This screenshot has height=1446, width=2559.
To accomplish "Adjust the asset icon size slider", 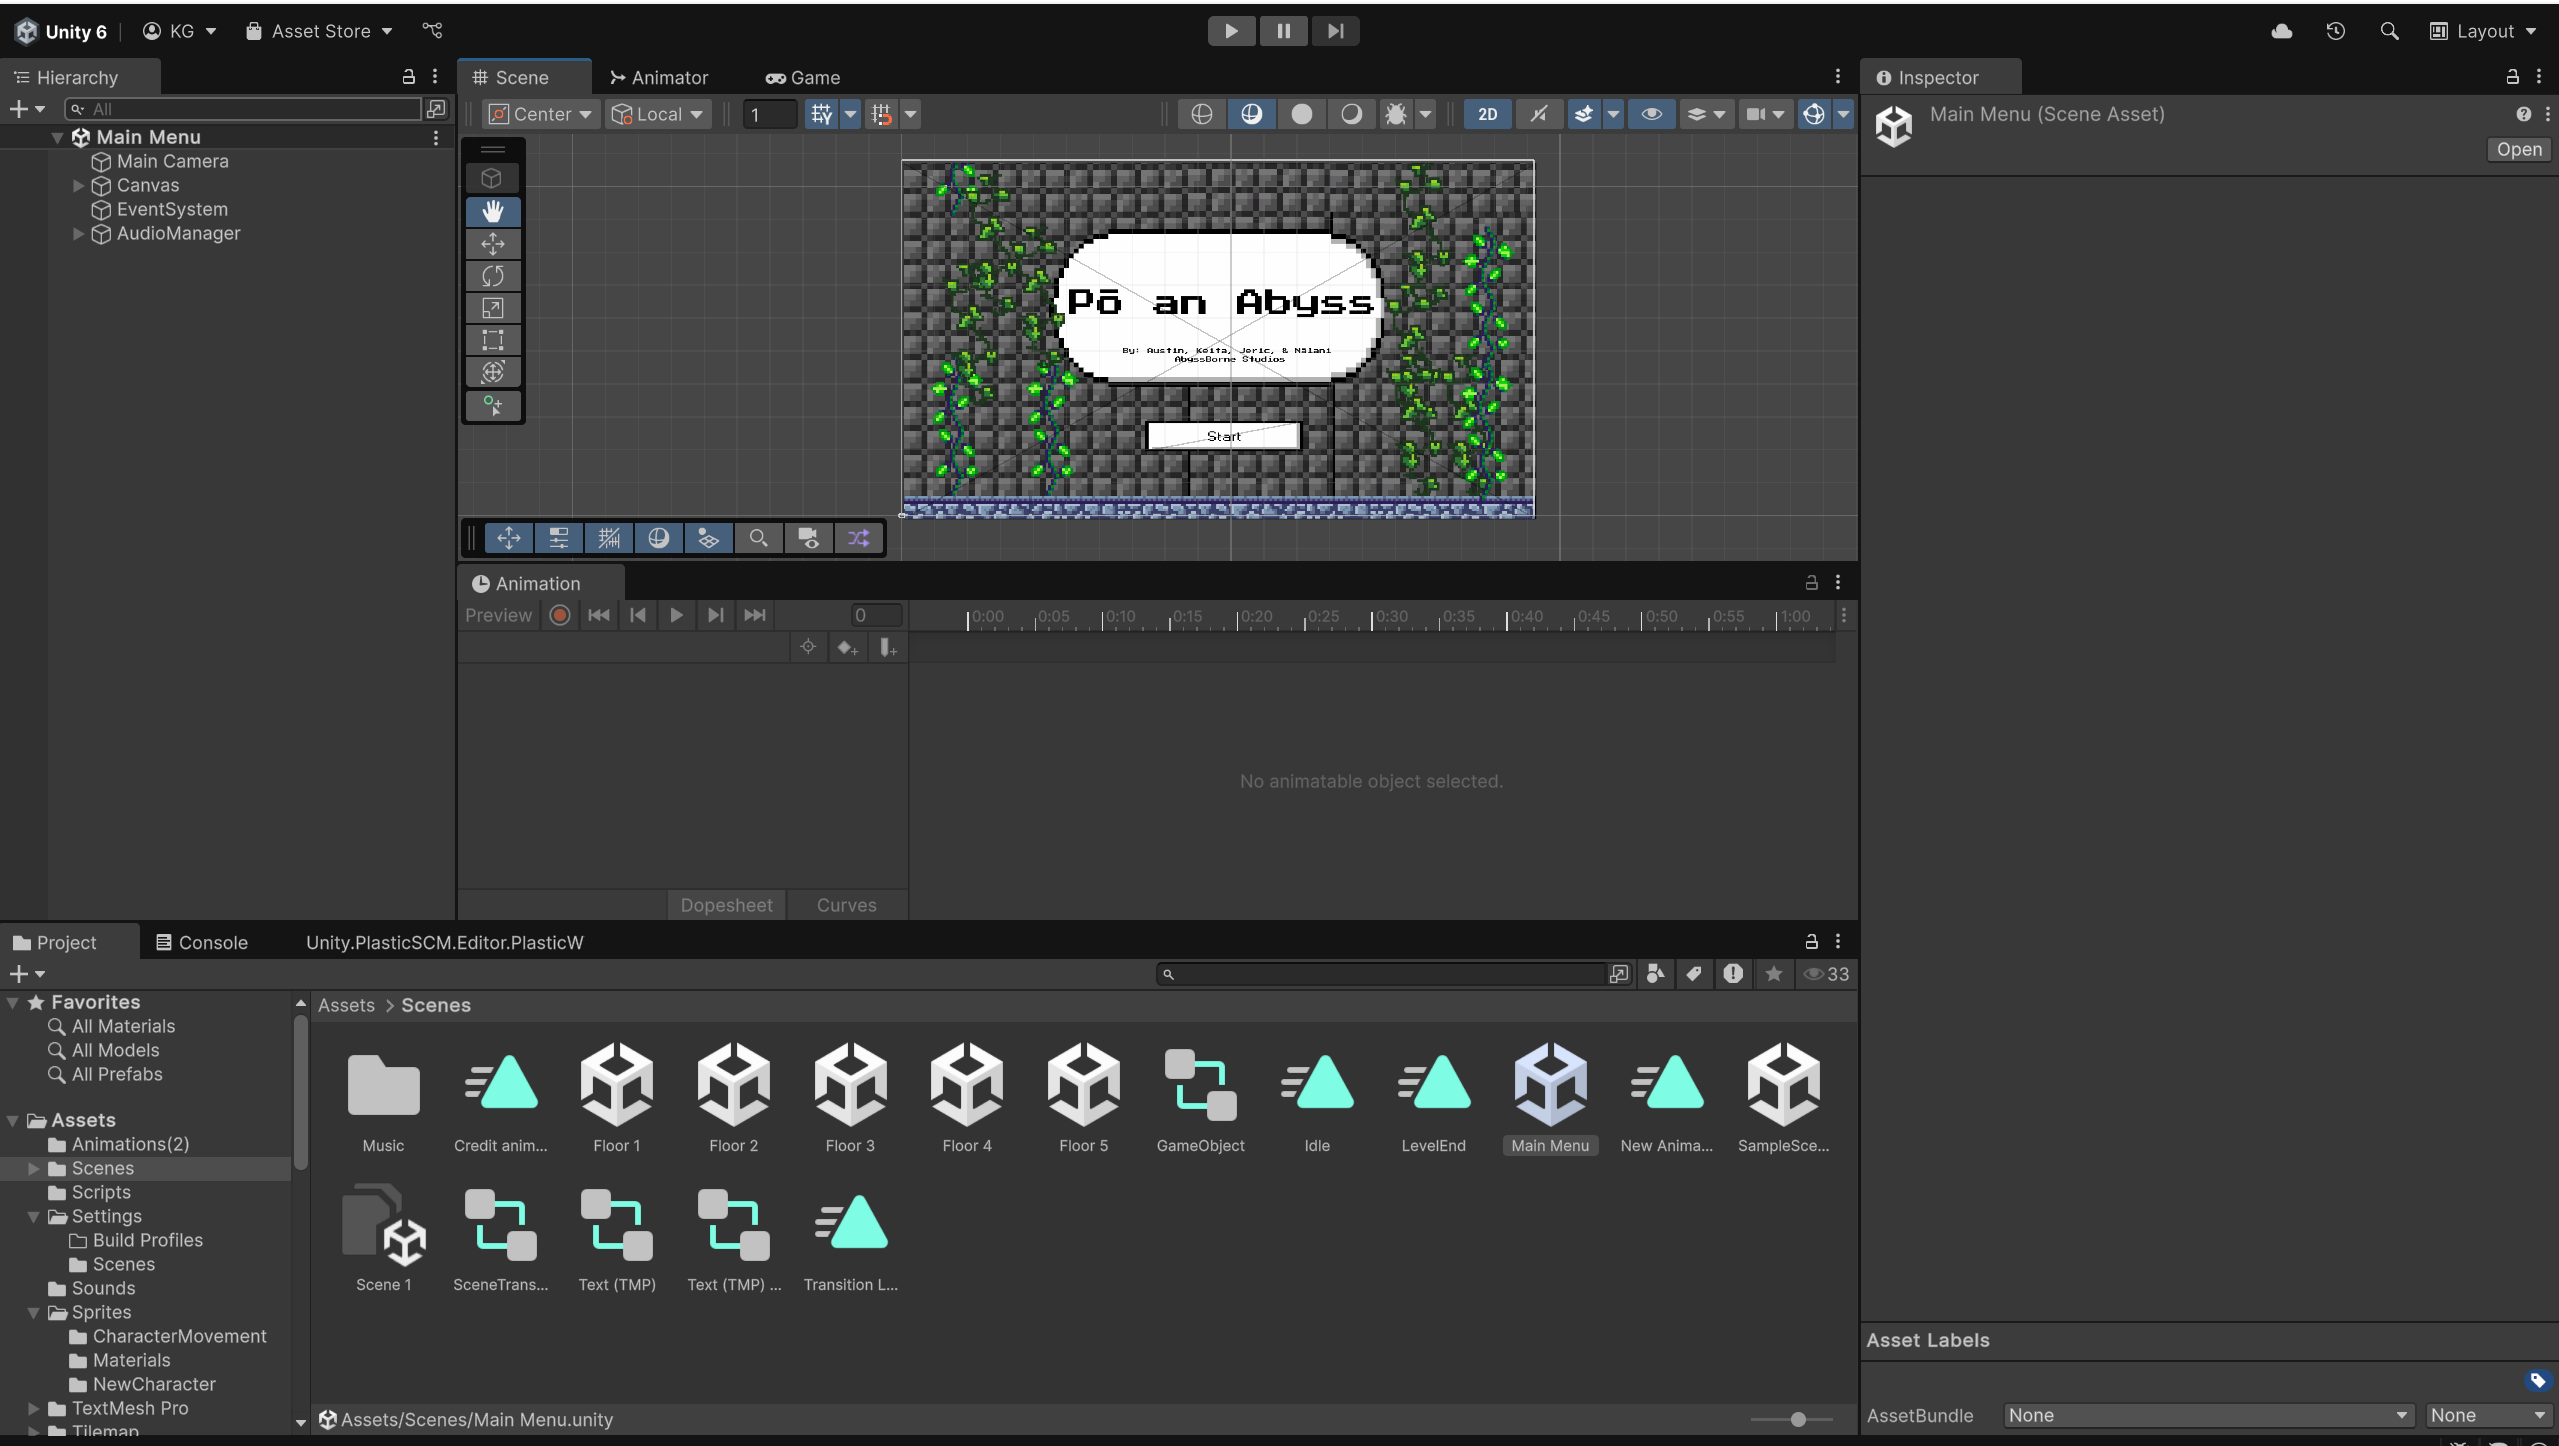I will click(x=1797, y=1419).
